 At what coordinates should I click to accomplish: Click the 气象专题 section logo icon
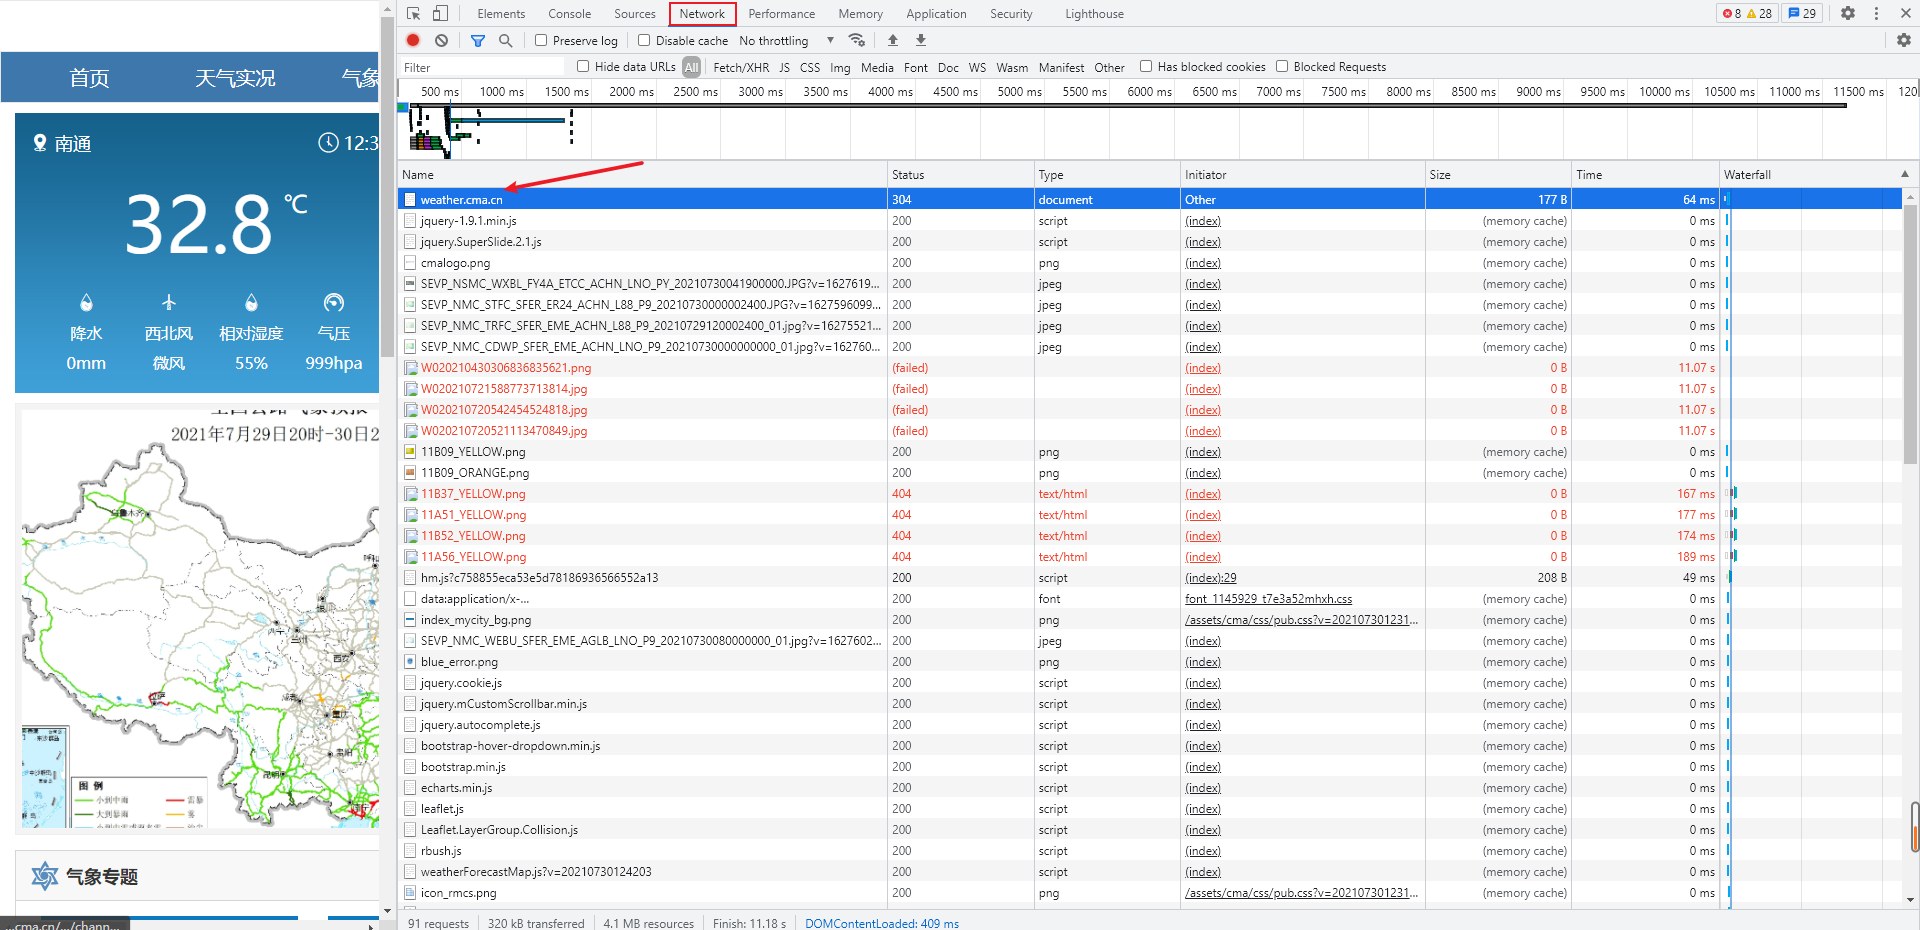pyautogui.click(x=45, y=876)
